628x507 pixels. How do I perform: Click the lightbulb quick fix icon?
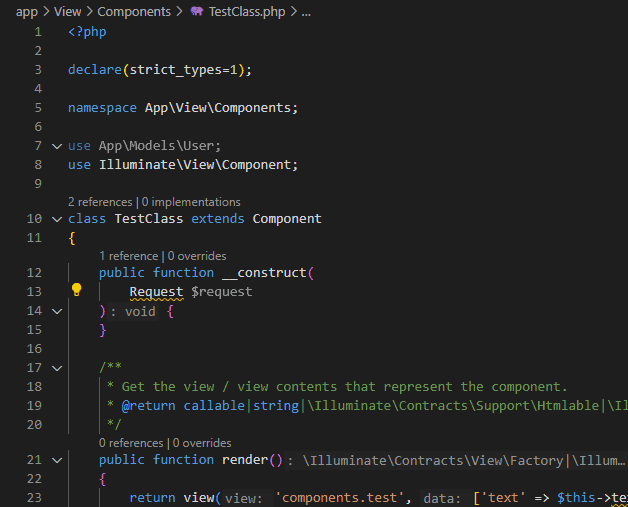tap(76, 291)
